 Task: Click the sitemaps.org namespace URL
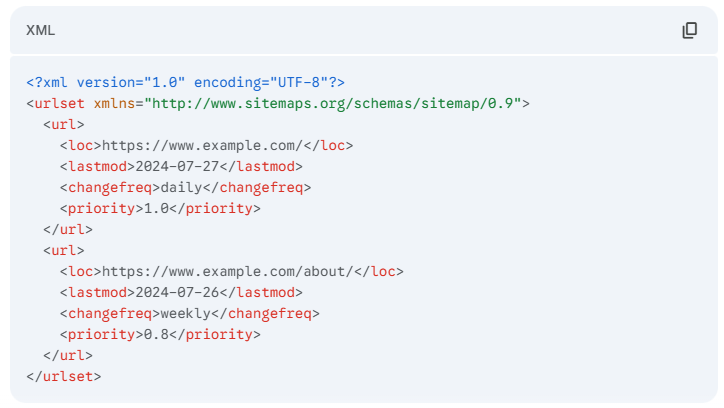click(336, 103)
